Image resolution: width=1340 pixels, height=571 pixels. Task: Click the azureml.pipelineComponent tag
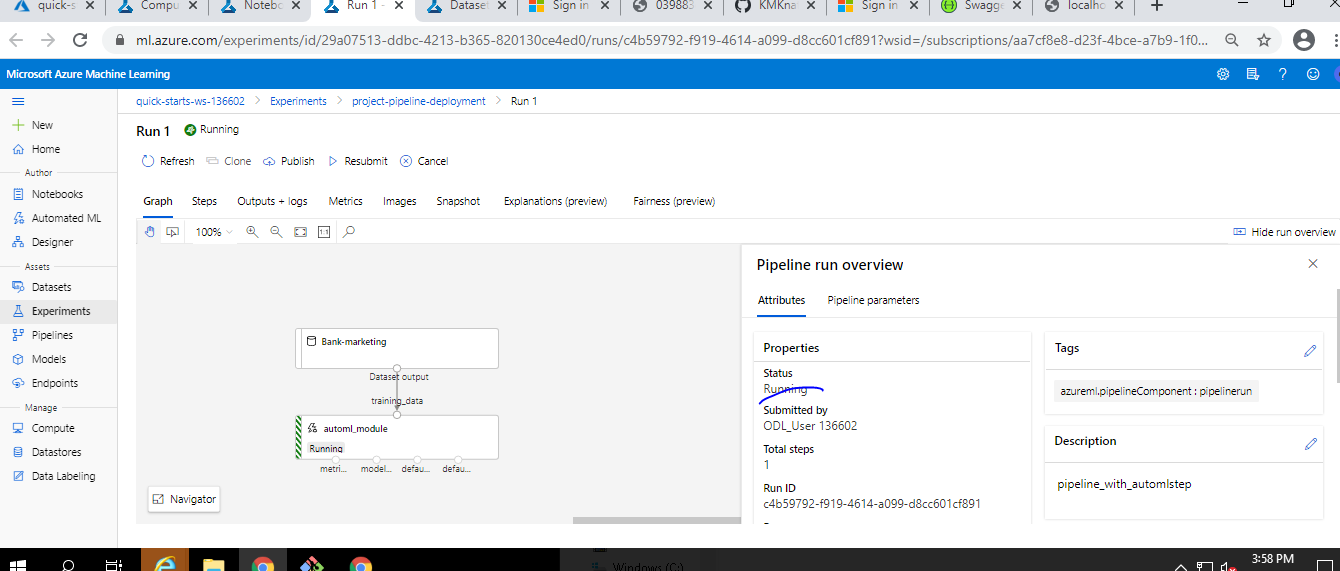tap(1156, 391)
